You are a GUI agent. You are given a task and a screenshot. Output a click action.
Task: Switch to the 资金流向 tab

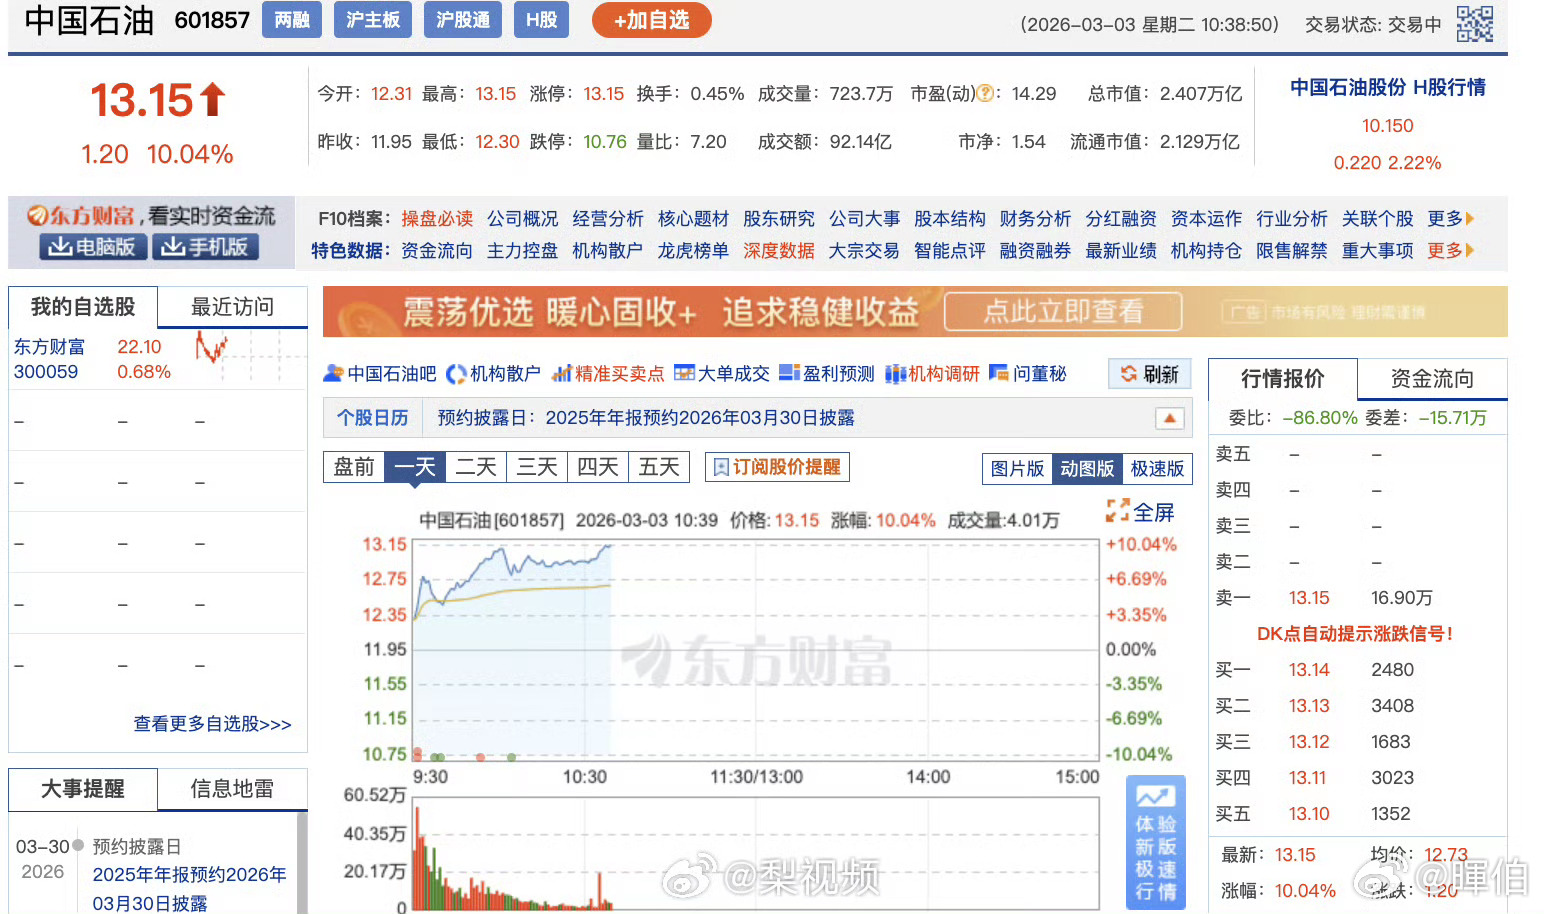(1431, 378)
